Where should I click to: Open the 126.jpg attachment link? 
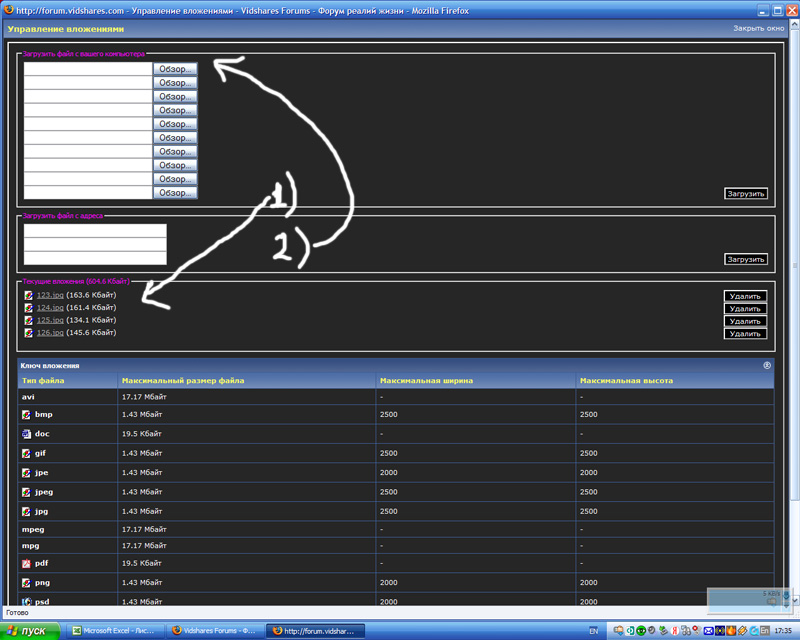[50, 333]
